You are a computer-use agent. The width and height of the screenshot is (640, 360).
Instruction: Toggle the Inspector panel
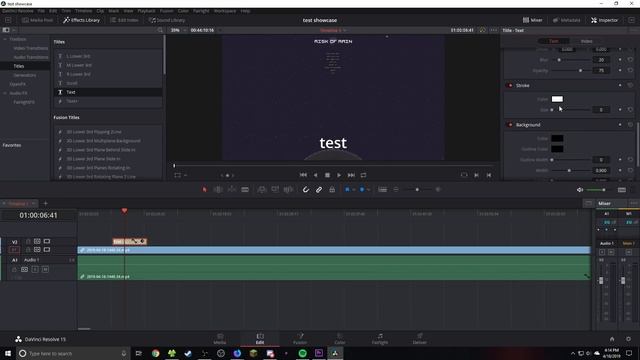tap(604, 20)
